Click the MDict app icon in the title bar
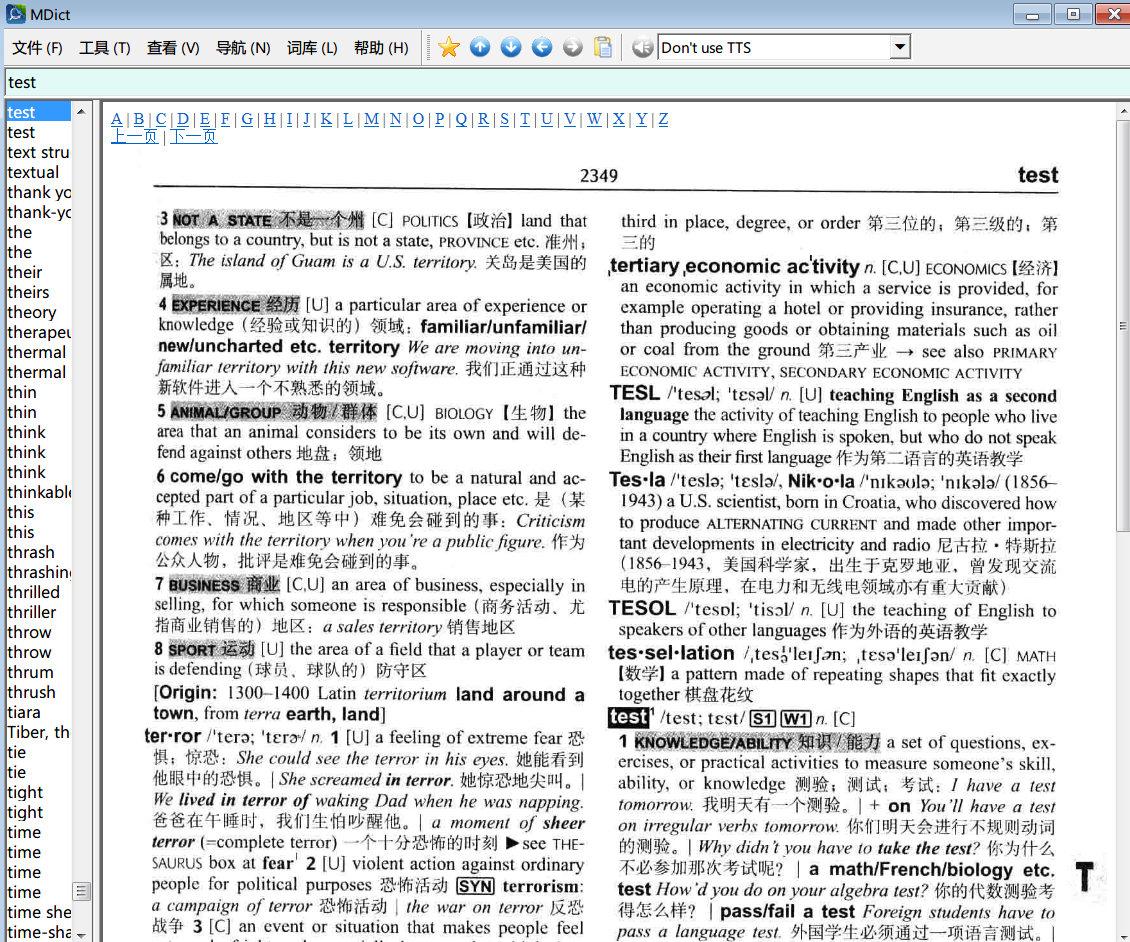The height and width of the screenshot is (942, 1130). (16, 14)
